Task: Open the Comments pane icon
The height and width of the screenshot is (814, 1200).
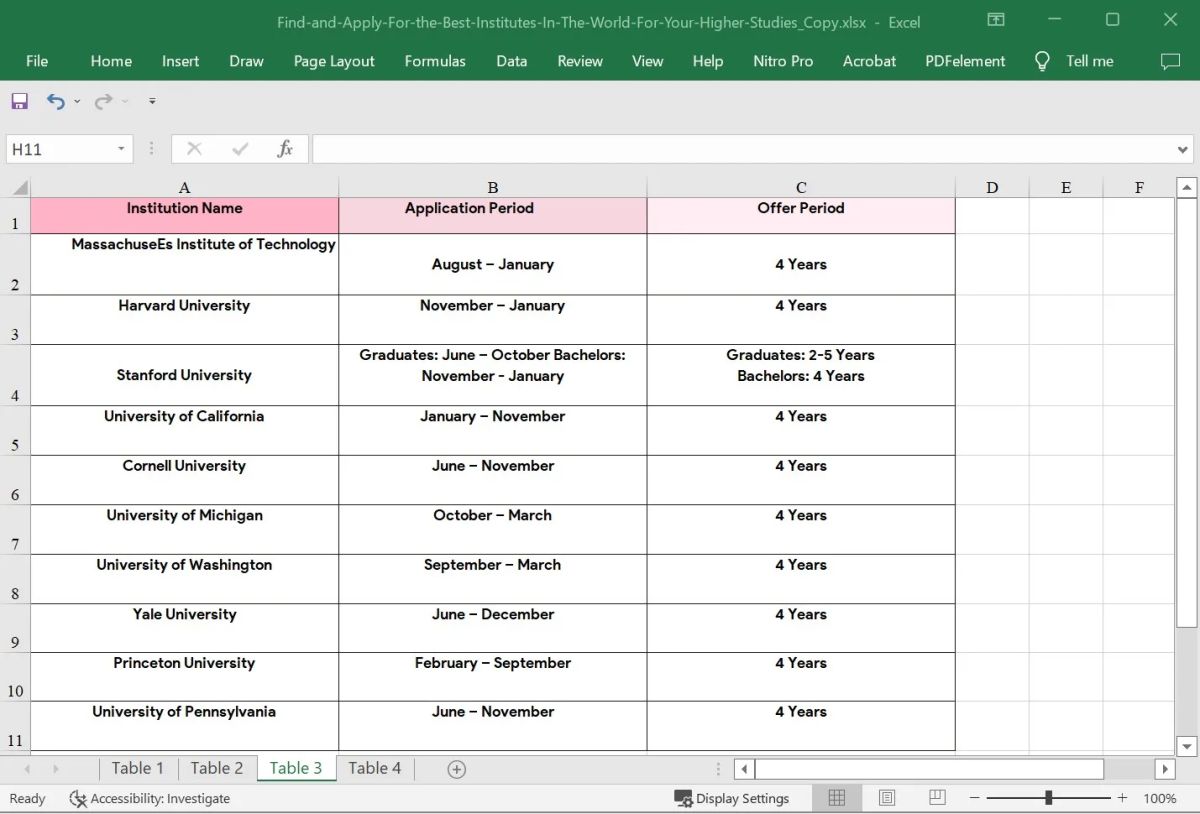Action: (x=1170, y=61)
